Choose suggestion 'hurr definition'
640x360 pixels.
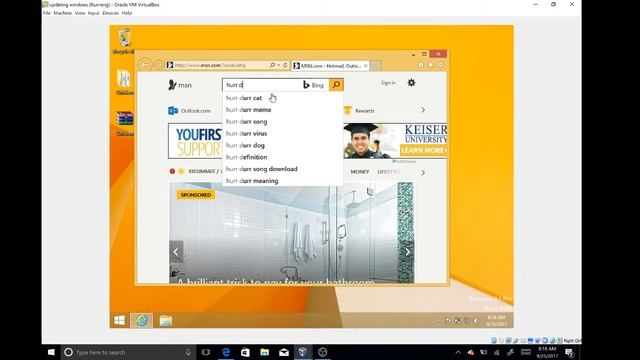(282, 157)
